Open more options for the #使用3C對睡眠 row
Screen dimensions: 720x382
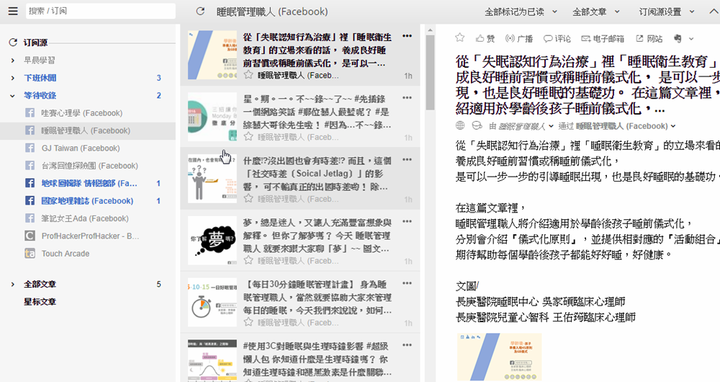coord(407,345)
